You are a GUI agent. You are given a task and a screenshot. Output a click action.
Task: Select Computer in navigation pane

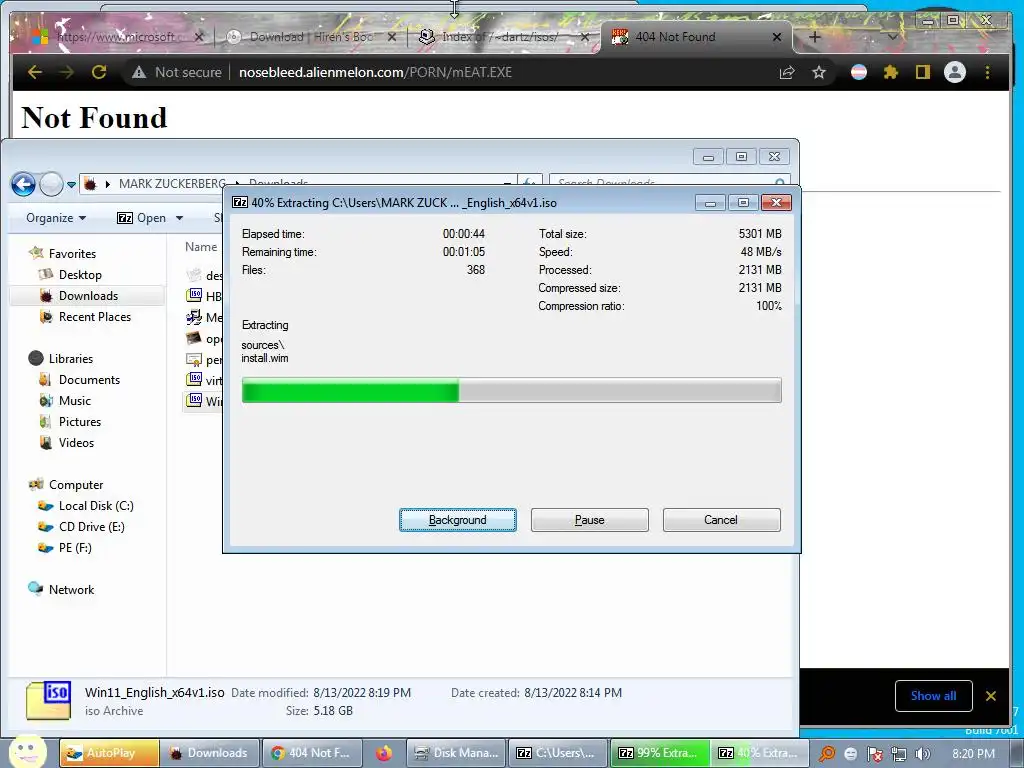click(66, 485)
